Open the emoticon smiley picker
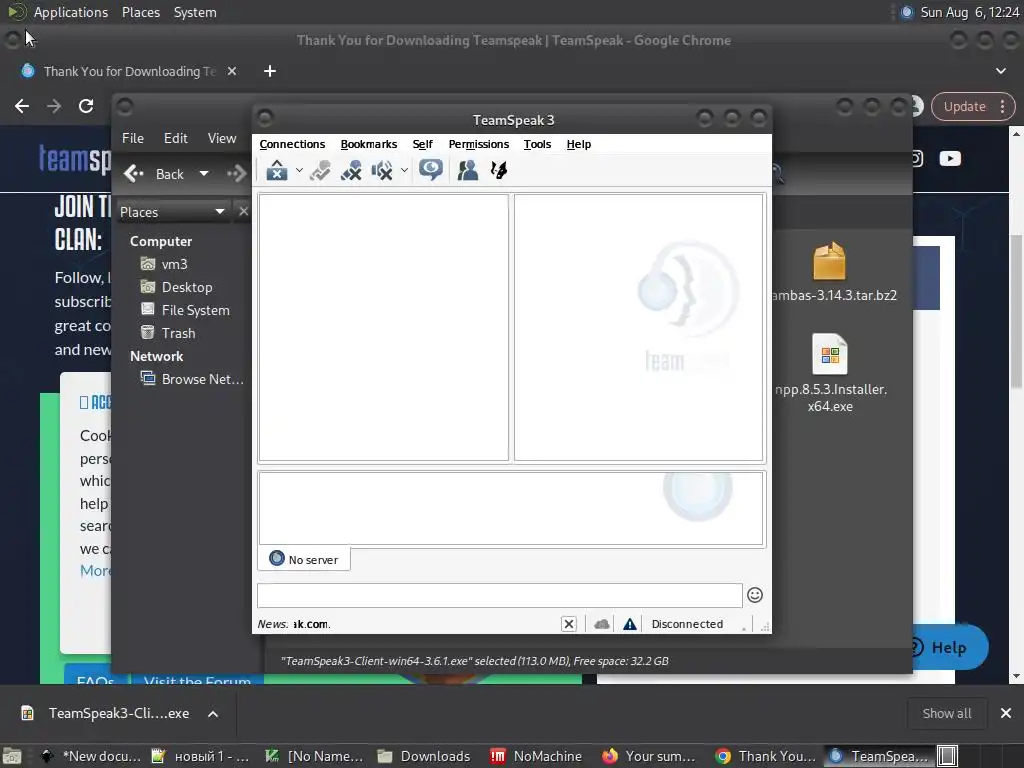Screen dimensions: 1024x768 (x=755, y=595)
